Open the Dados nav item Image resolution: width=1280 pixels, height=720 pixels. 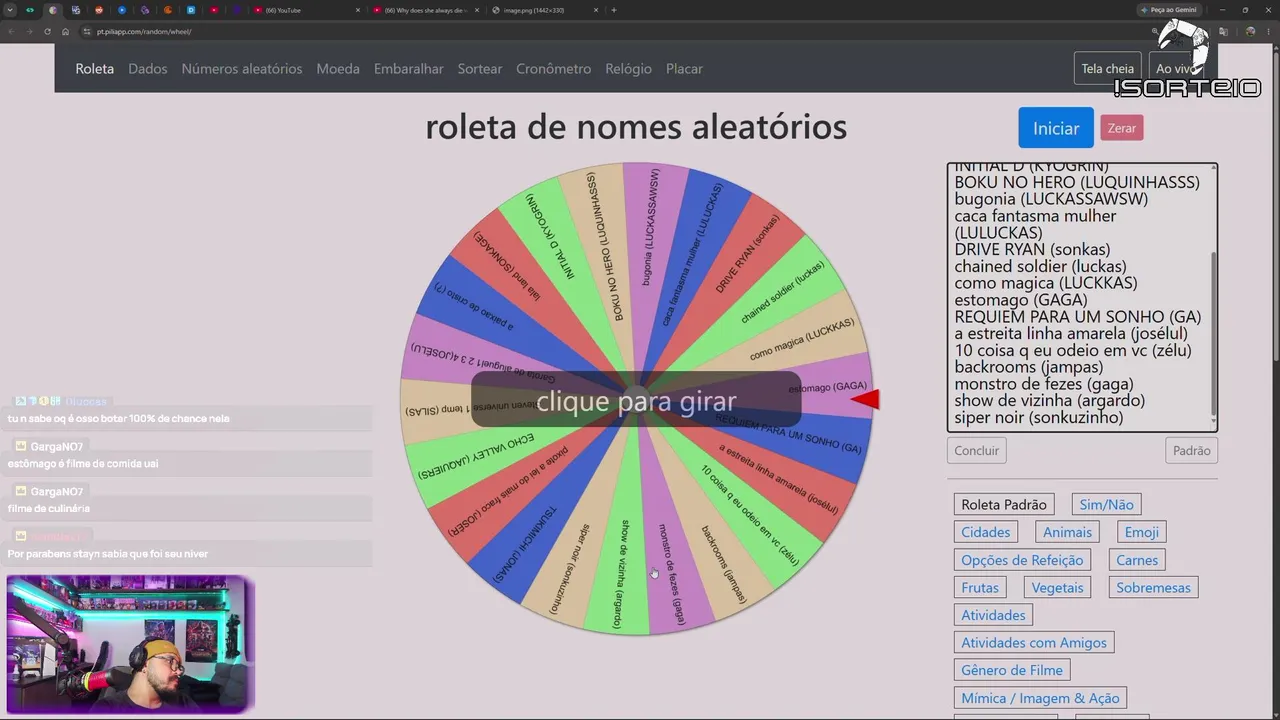(x=148, y=69)
